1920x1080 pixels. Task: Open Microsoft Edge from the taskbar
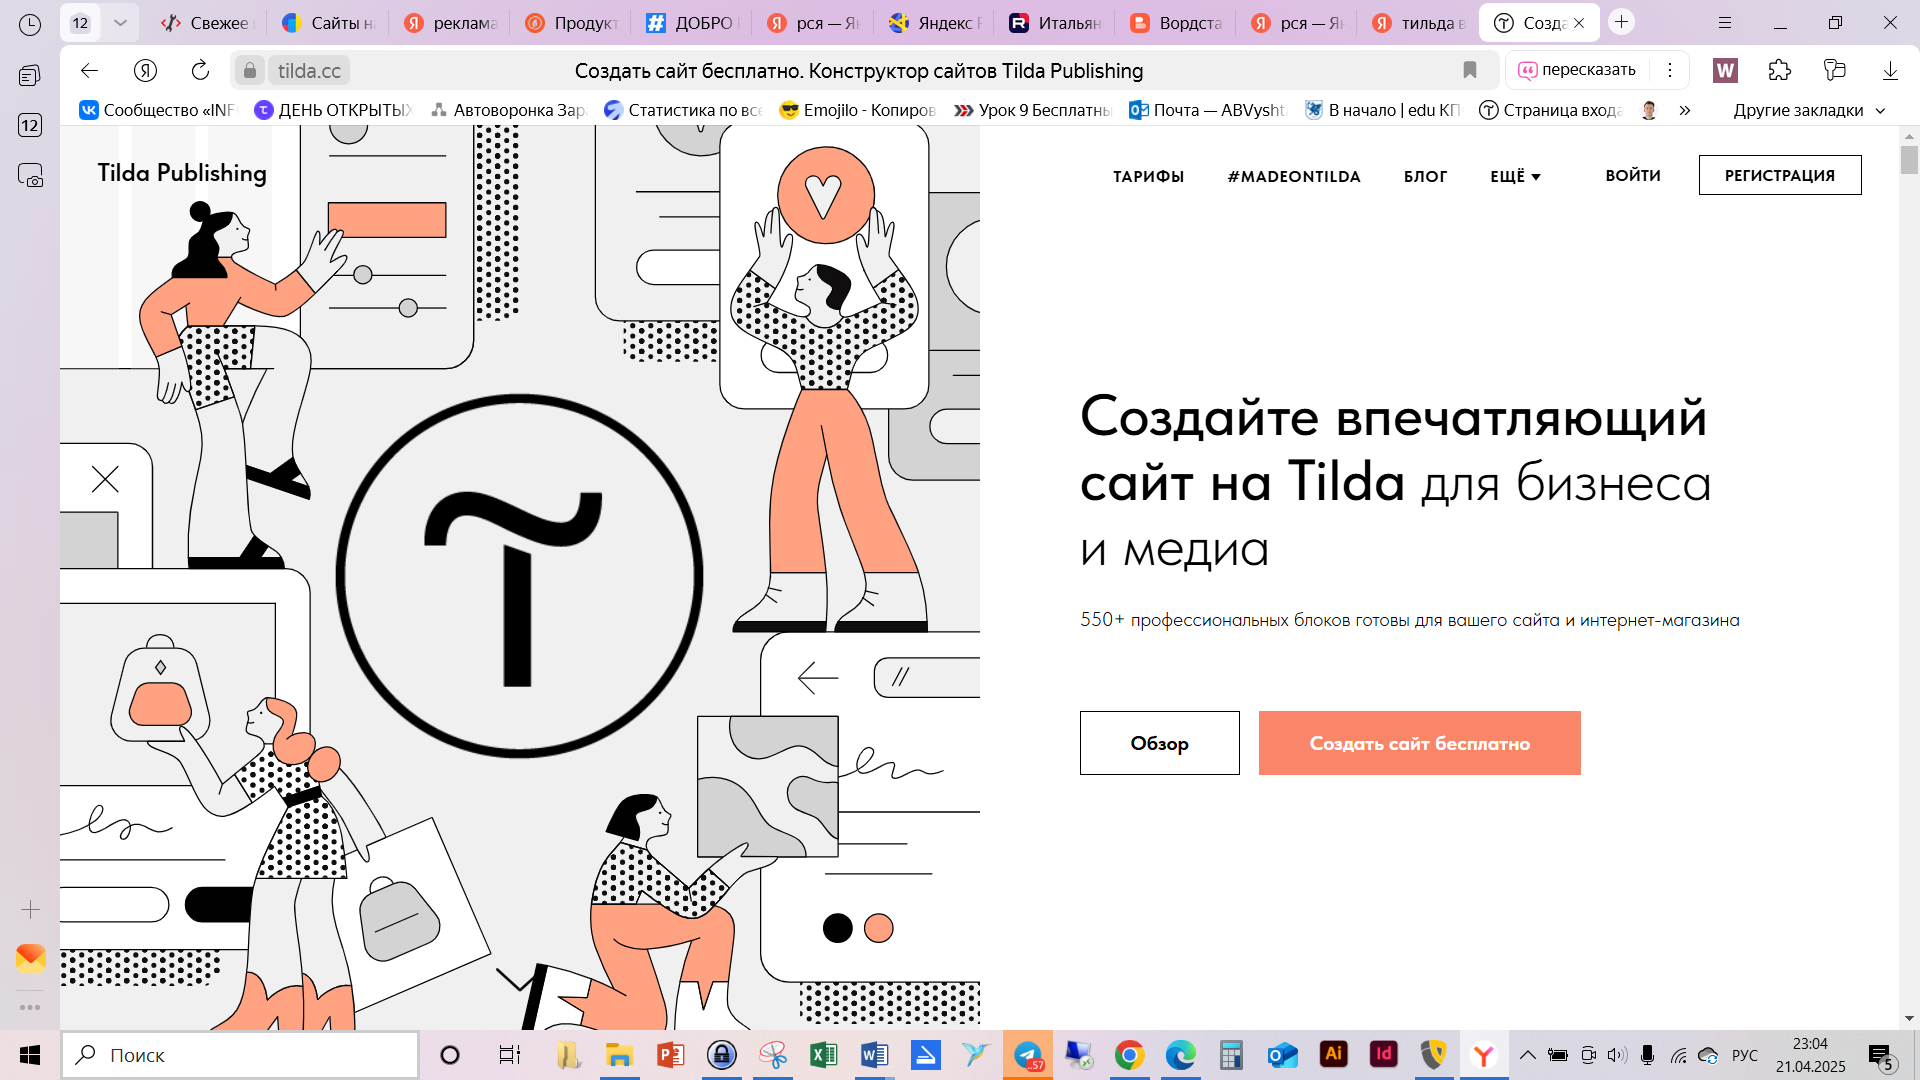(1181, 1054)
